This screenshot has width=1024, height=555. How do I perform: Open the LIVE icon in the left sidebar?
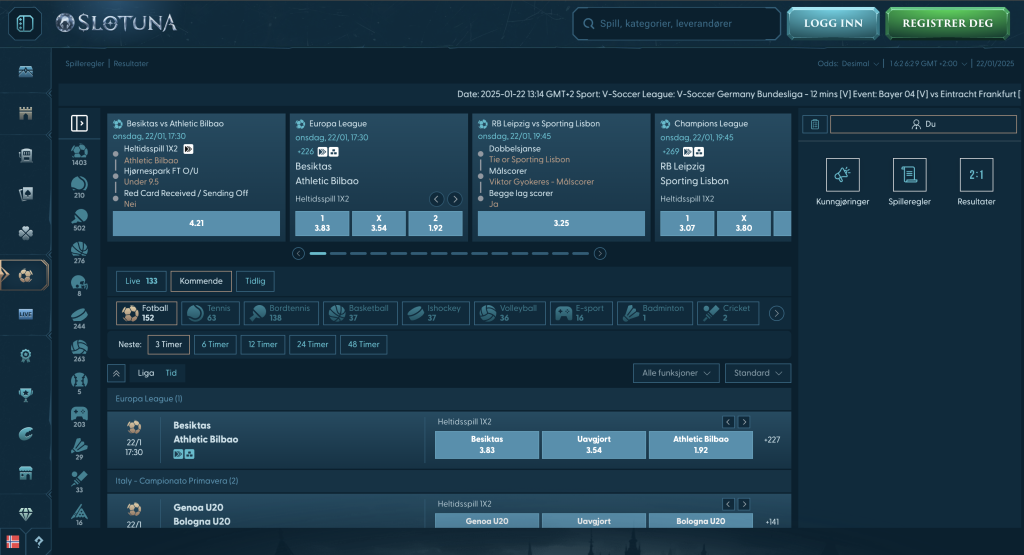pos(25,314)
